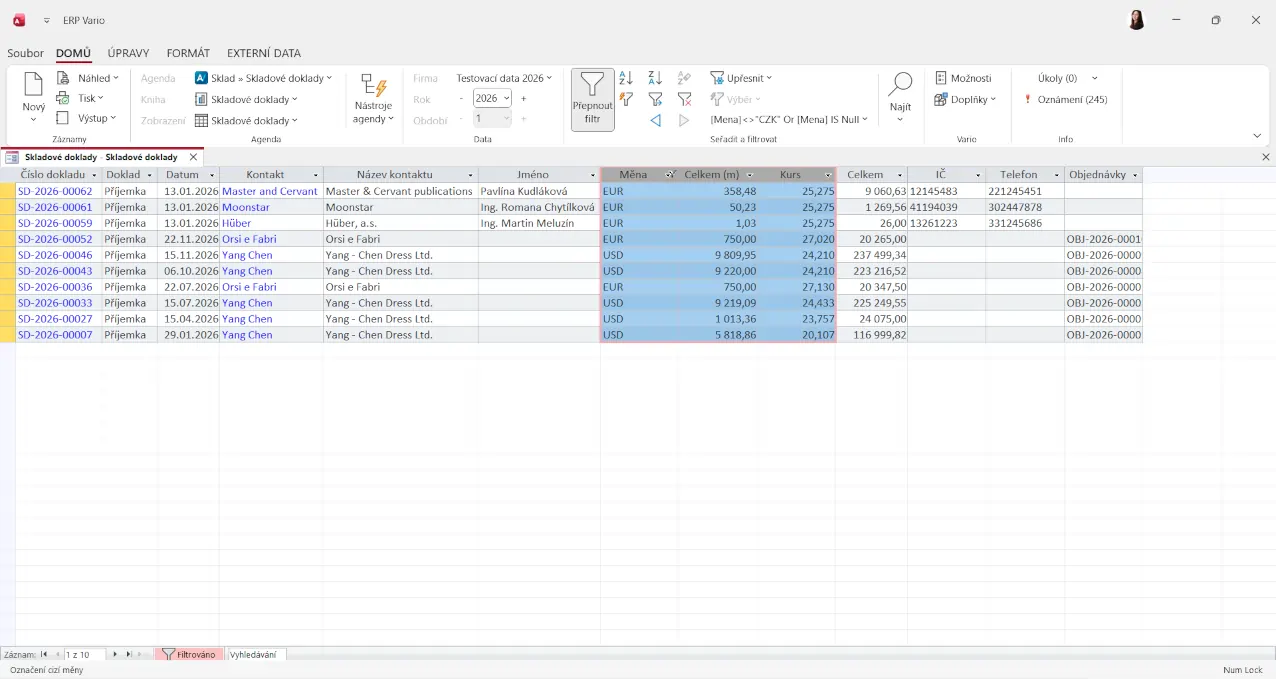The width and height of the screenshot is (1276, 679).
Task: Click the Najít magnifier icon
Action: click(900, 85)
